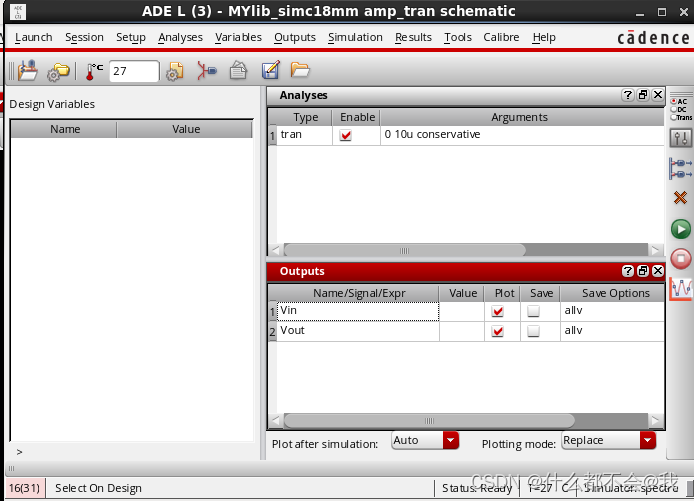The image size is (694, 501).
Task: Select the Vout output name cell
Action: pyautogui.click(x=358, y=331)
